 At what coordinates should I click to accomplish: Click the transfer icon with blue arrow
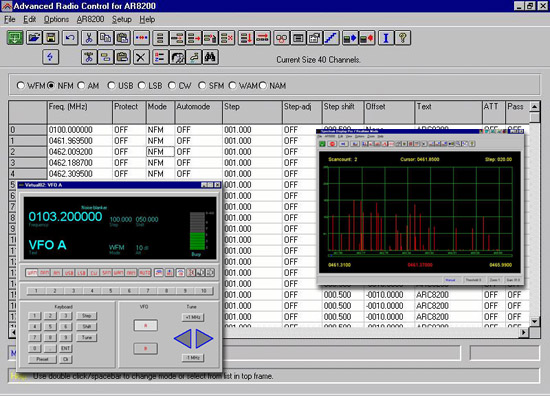click(x=350, y=38)
